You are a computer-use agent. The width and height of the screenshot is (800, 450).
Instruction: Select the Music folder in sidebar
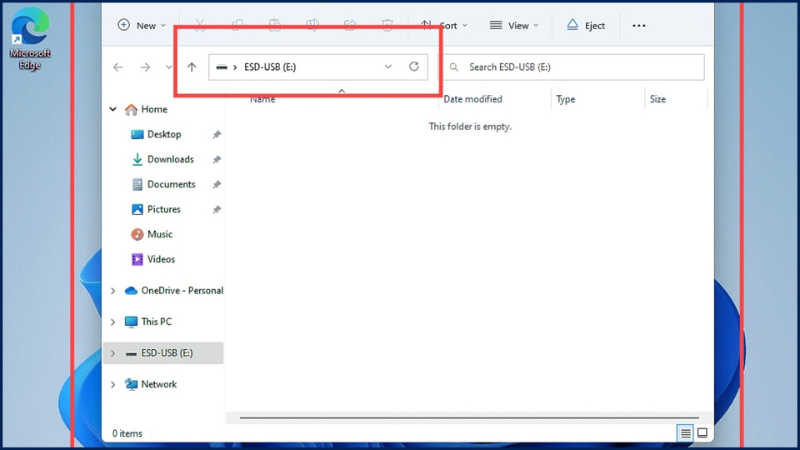click(159, 234)
